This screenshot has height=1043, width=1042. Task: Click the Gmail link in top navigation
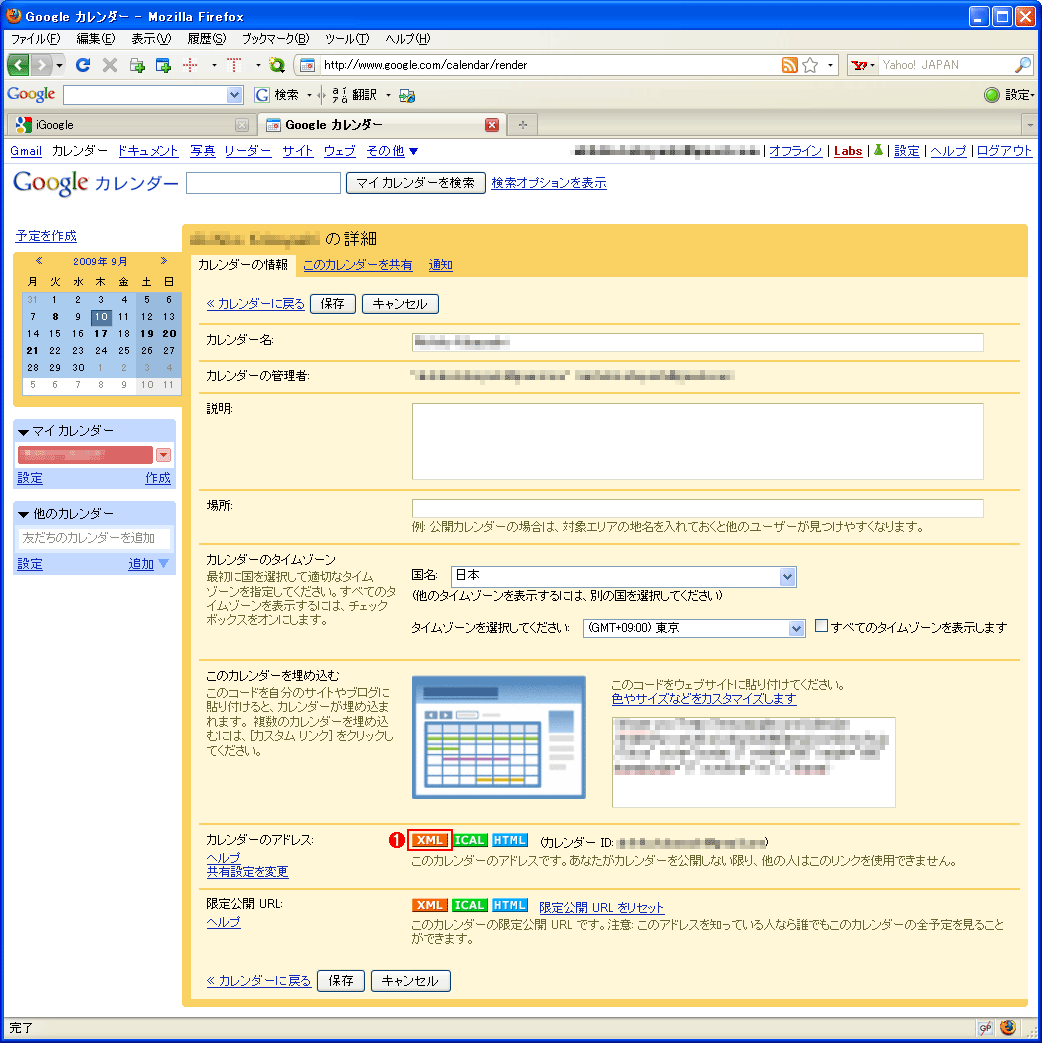coord(26,151)
